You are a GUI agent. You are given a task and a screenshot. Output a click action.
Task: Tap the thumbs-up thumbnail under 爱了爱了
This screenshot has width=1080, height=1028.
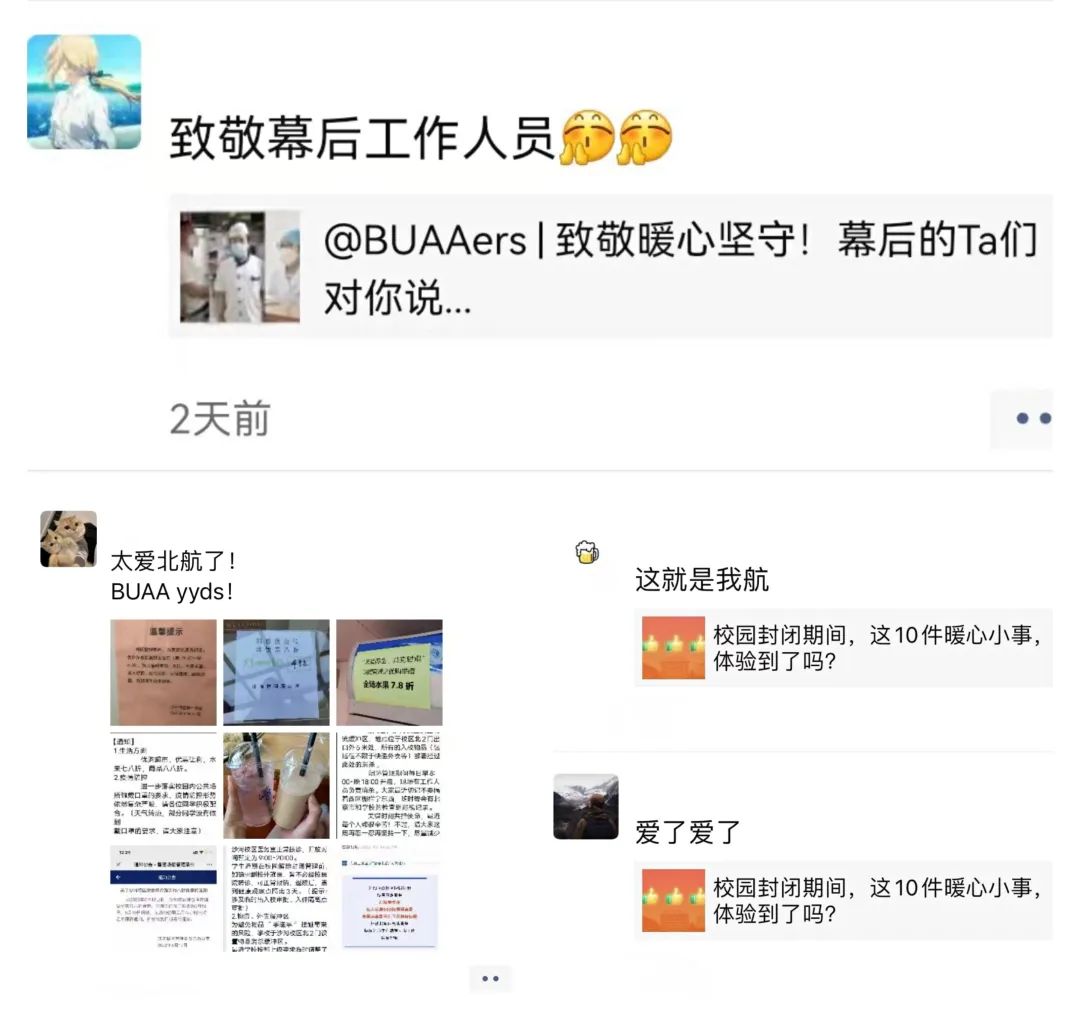[673, 901]
